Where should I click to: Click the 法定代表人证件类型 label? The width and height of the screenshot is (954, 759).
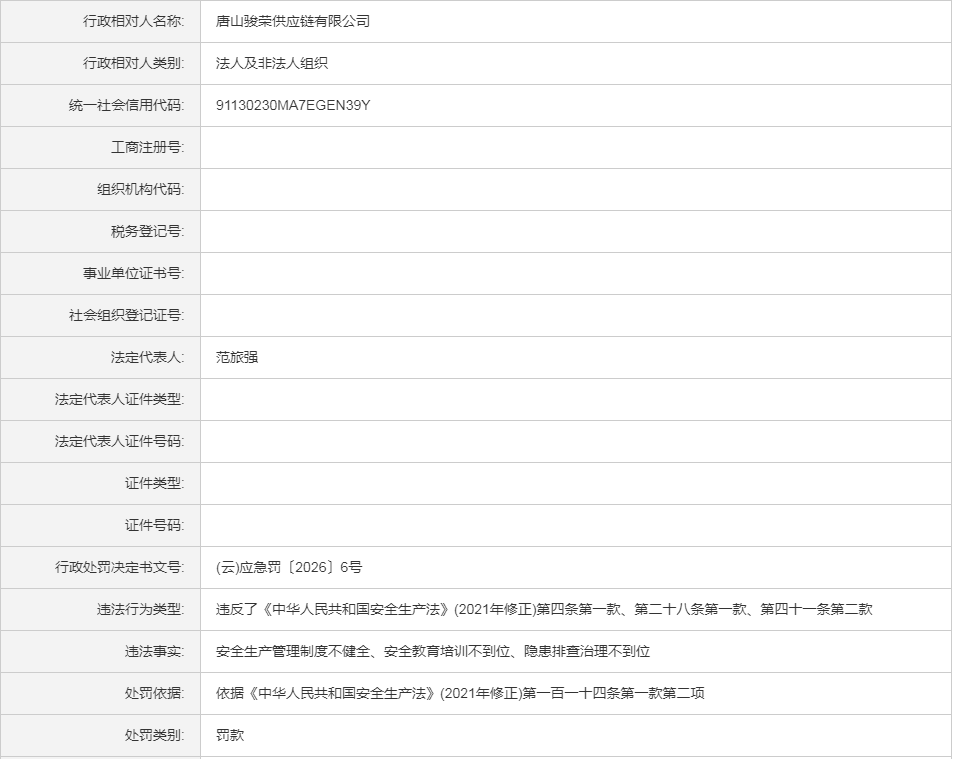click(x=119, y=399)
